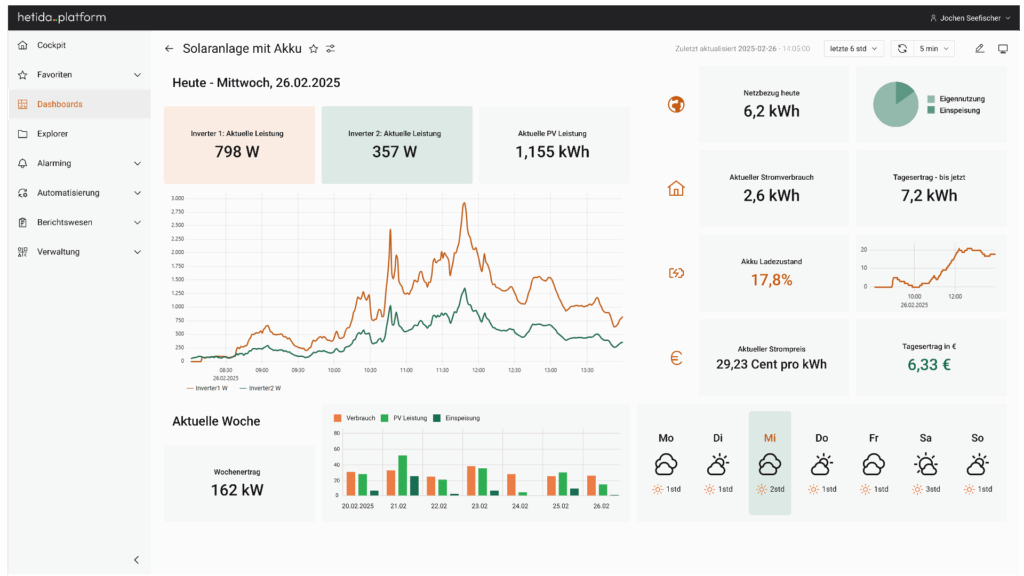The height and width of the screenshot is (576, 1024).
Task: Click the monitor presentation icon top right
Action: click(x=1002, y=47)
